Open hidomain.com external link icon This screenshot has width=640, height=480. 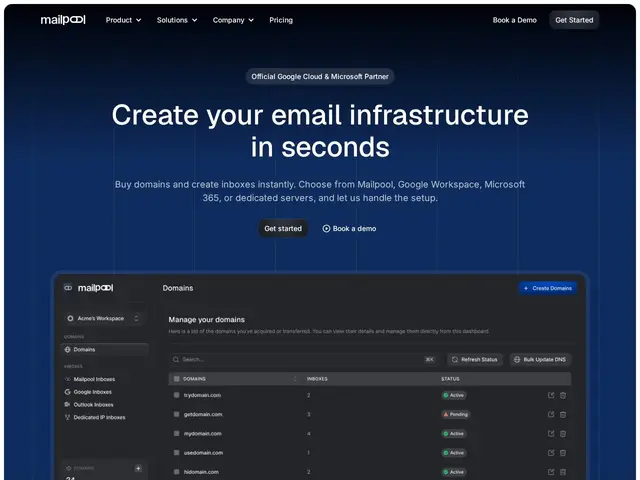pyautogui.click(x=551, y=472)
